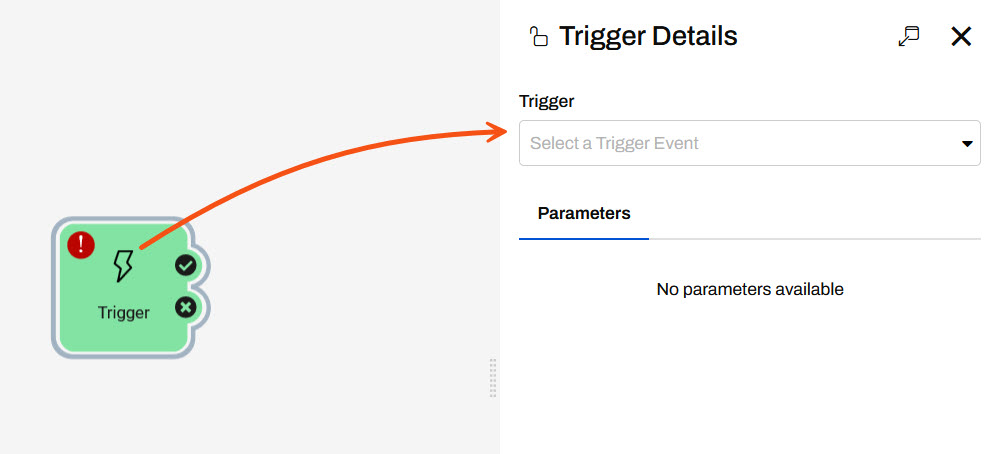Click the lightning bolt icon in Trigger node
Viewport: 996px width, 454px height.
[x=123, y=266]
